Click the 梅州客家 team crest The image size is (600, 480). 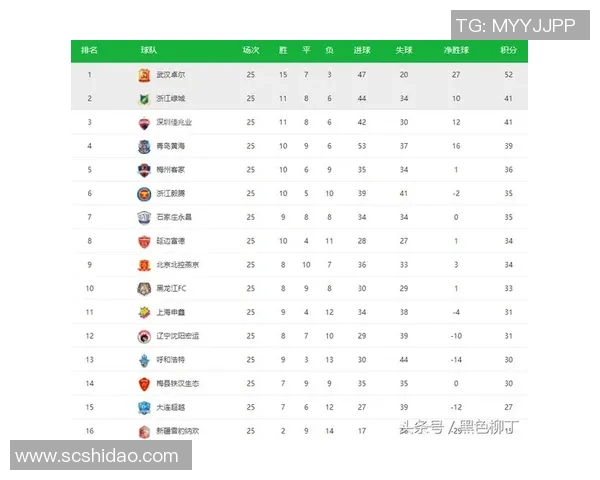144,170
